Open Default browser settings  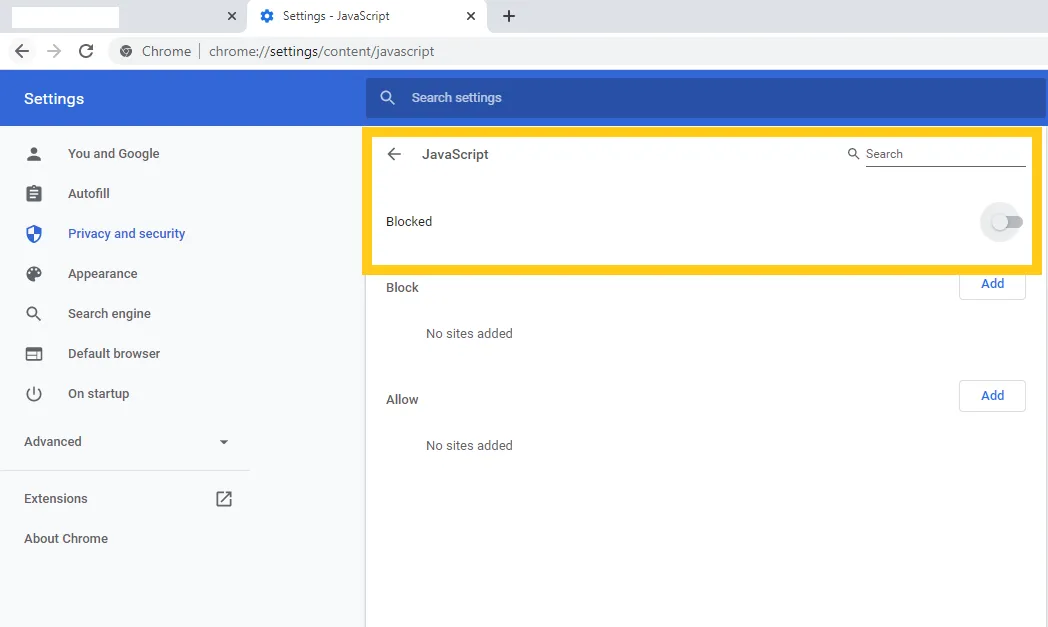point(114,354)
